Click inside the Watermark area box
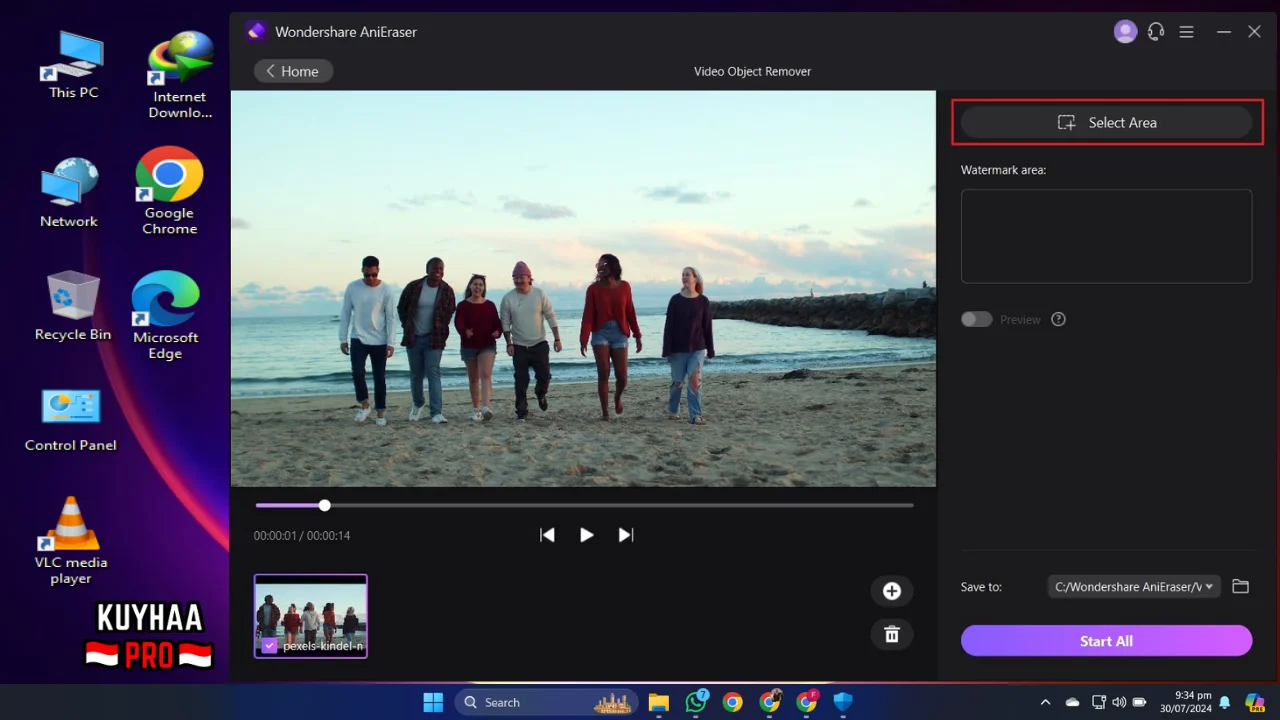 1106,236
